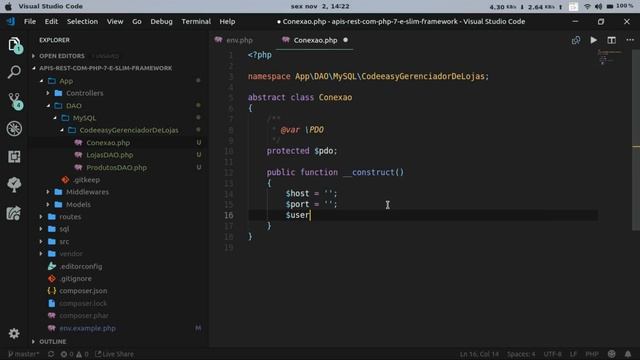Click the feedback smiley in status bar
The image size is (640, 360).
[611, 354]
